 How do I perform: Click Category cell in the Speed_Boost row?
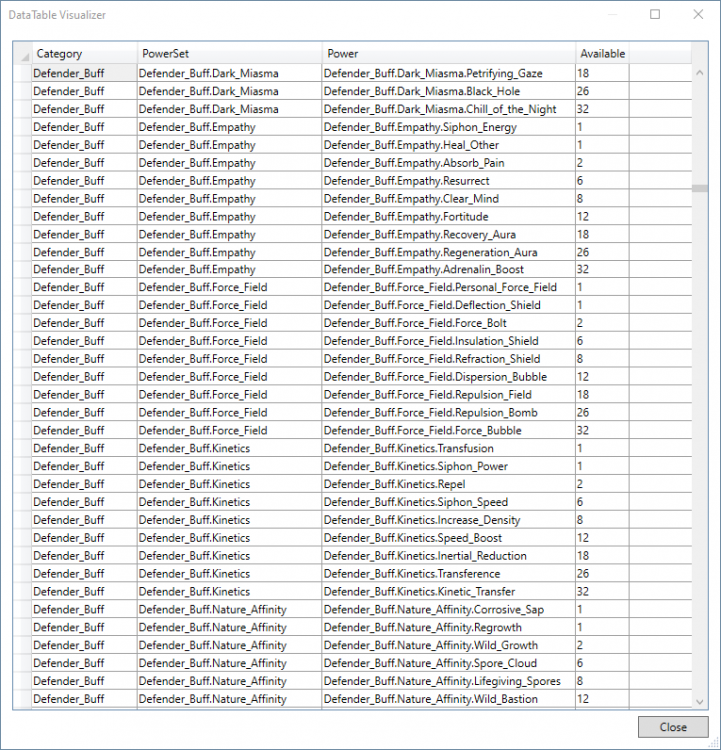click(x=84, y=538)
